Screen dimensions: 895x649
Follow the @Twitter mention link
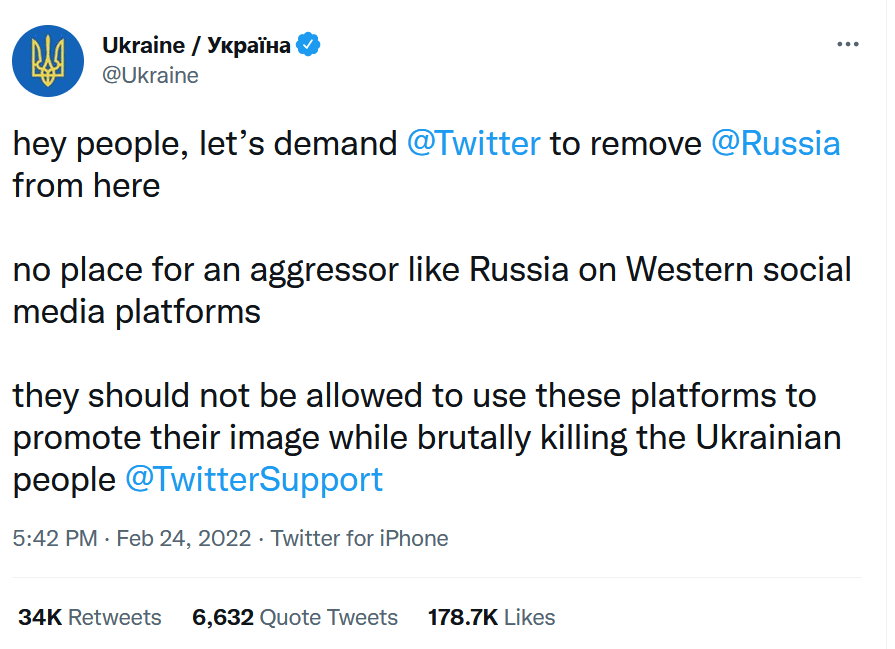pyautogui.click(x=474, y=144)
